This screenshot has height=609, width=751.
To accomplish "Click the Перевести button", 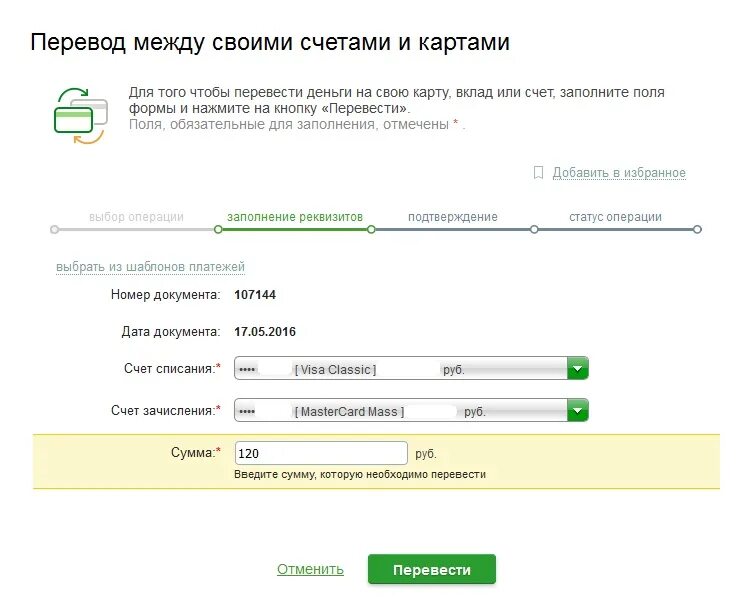I will point(432,569).
